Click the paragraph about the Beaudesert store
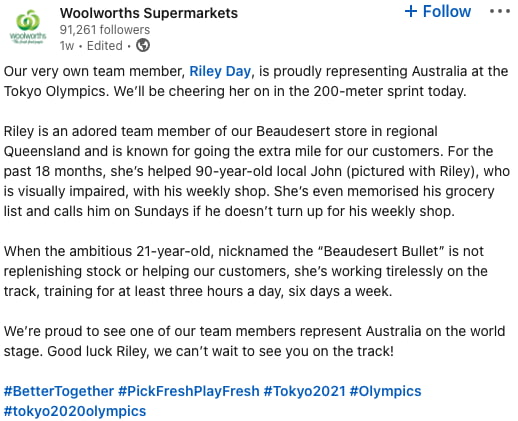 [x=257, y=171]
